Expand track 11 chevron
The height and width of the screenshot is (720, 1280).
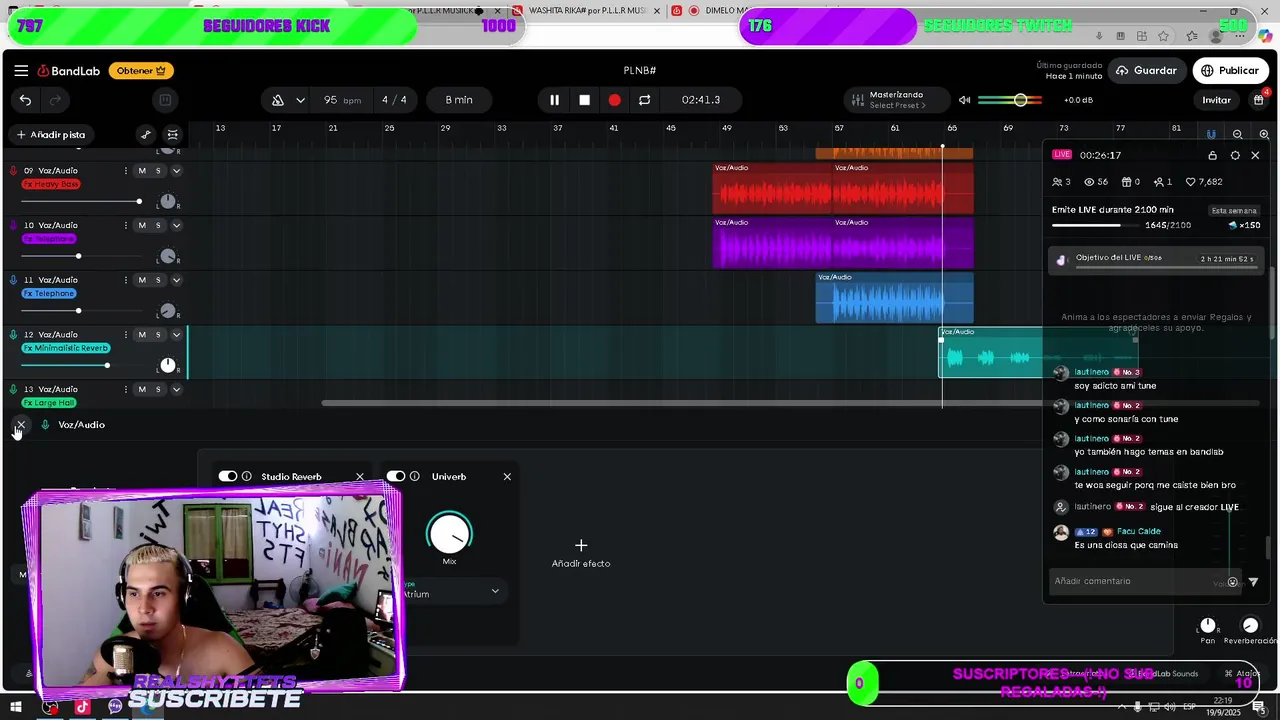[176, 280]
